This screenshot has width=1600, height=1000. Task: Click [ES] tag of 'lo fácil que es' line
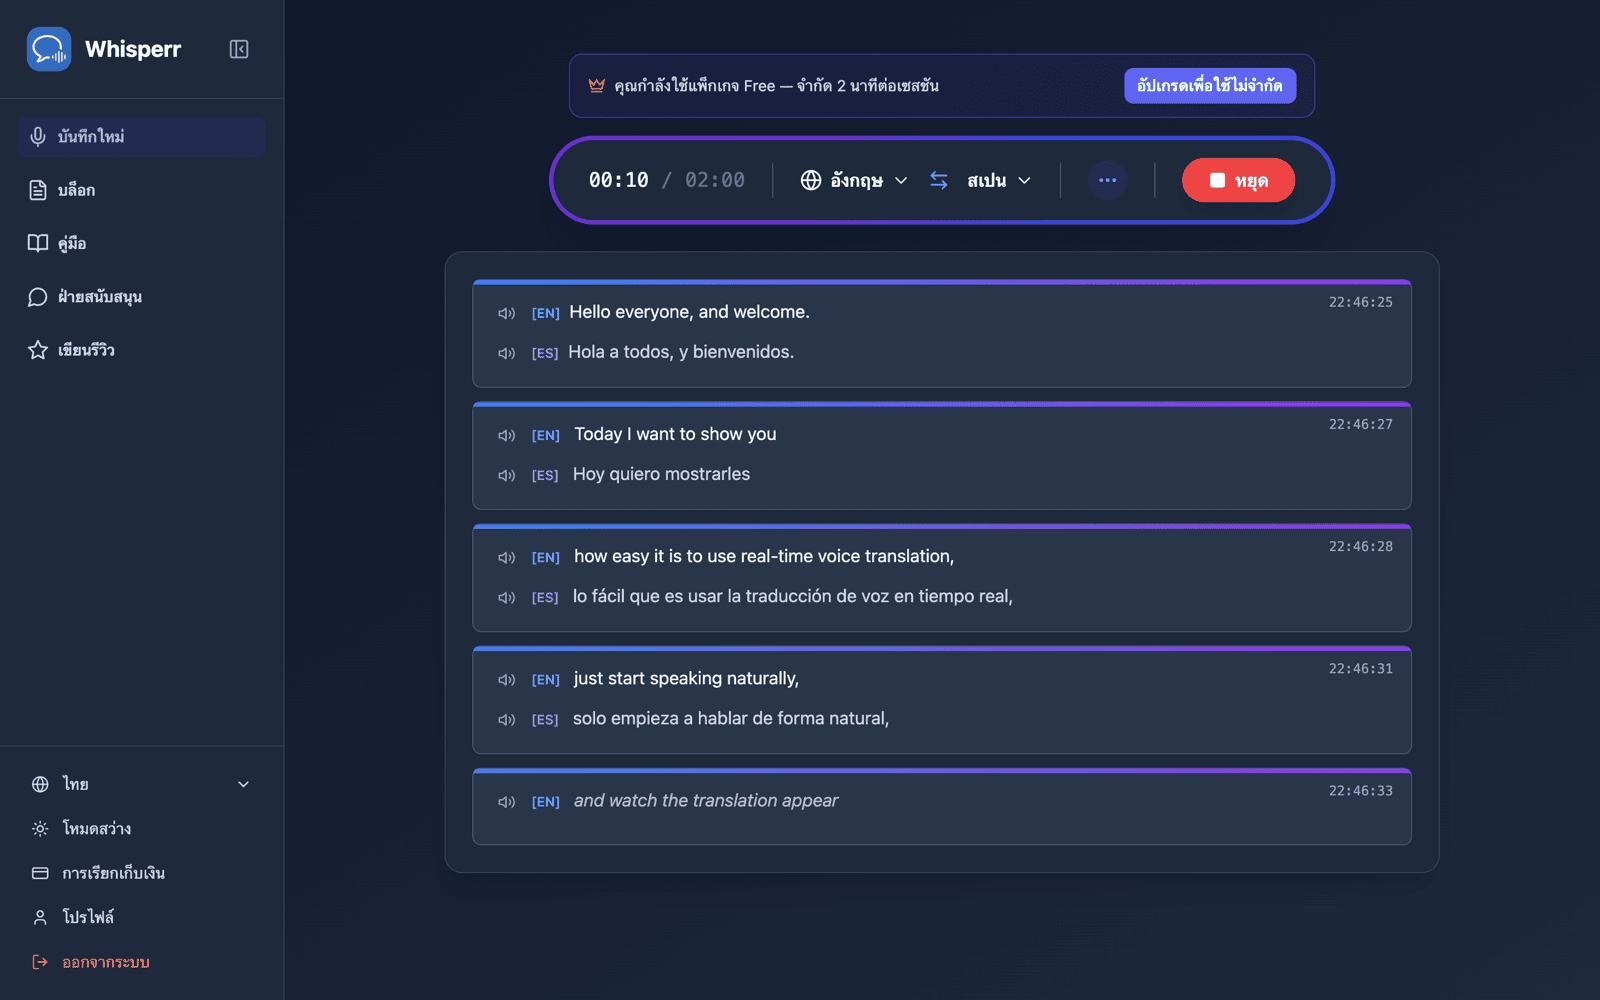coord(545,597)
